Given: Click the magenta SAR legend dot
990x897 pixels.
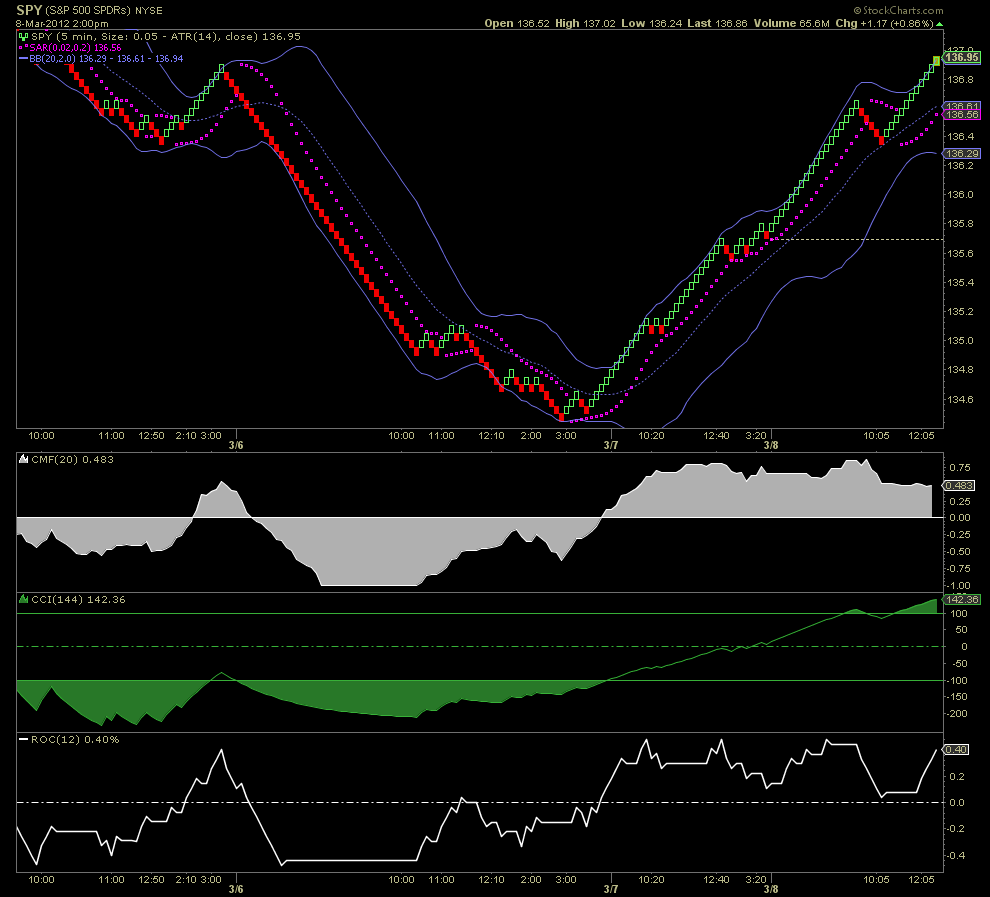Looking at the screenshot, I should tap(25, 48).
